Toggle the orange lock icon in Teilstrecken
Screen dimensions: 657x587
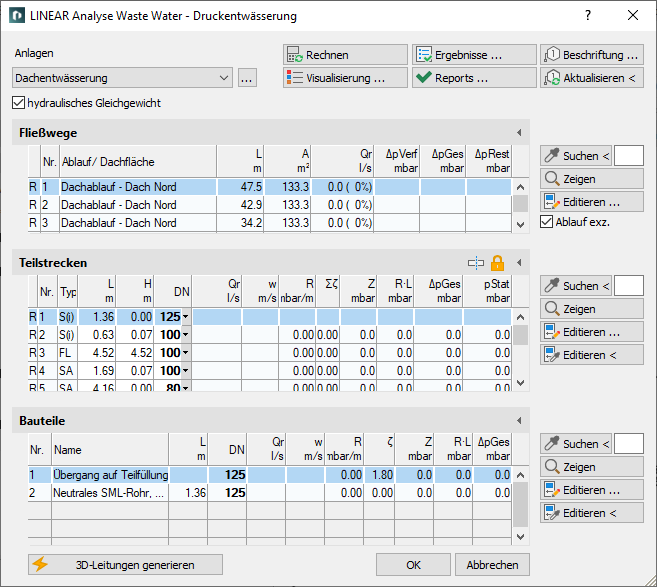coord(497,263)
